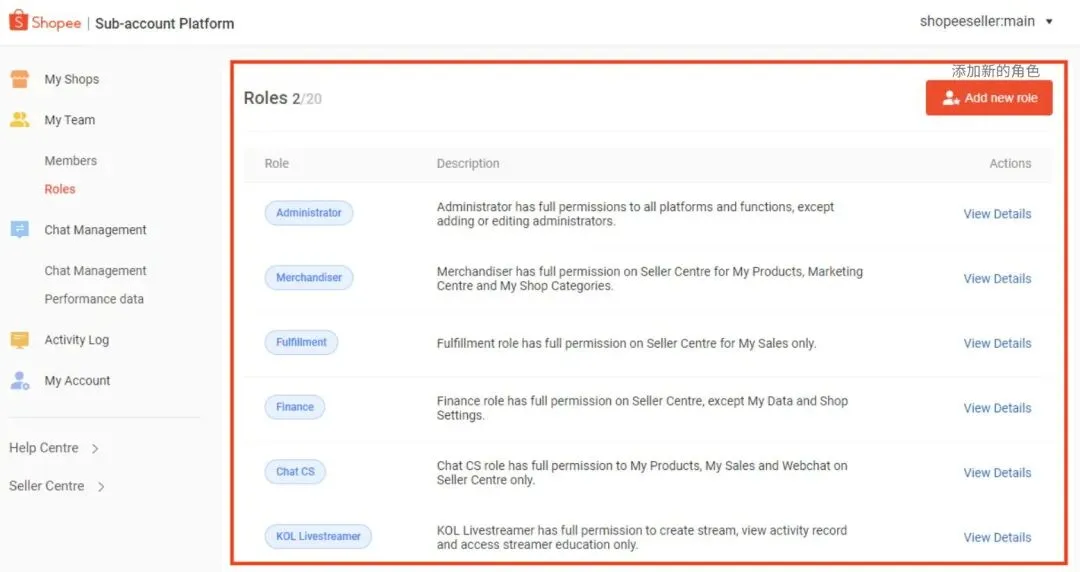Click the Description column header

(468, 163)
